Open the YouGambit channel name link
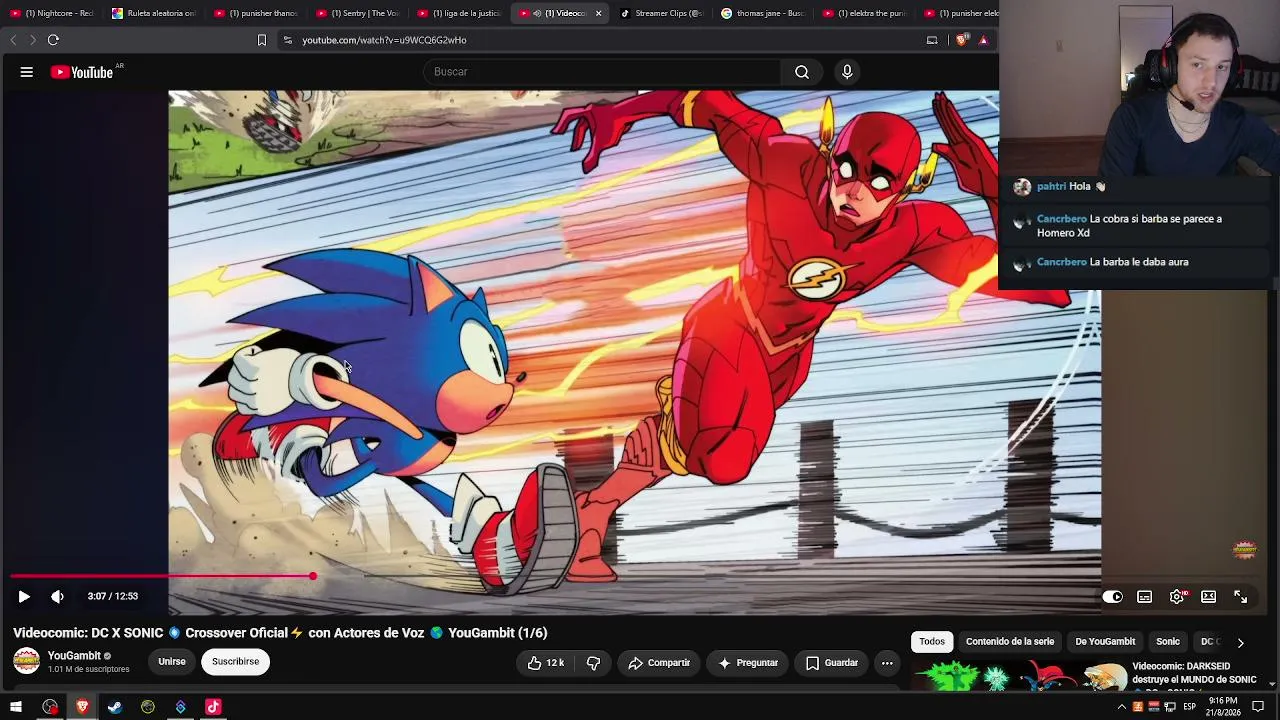Screen dimensions: 1280x720 pyautogui.click(x=74, y=656)
